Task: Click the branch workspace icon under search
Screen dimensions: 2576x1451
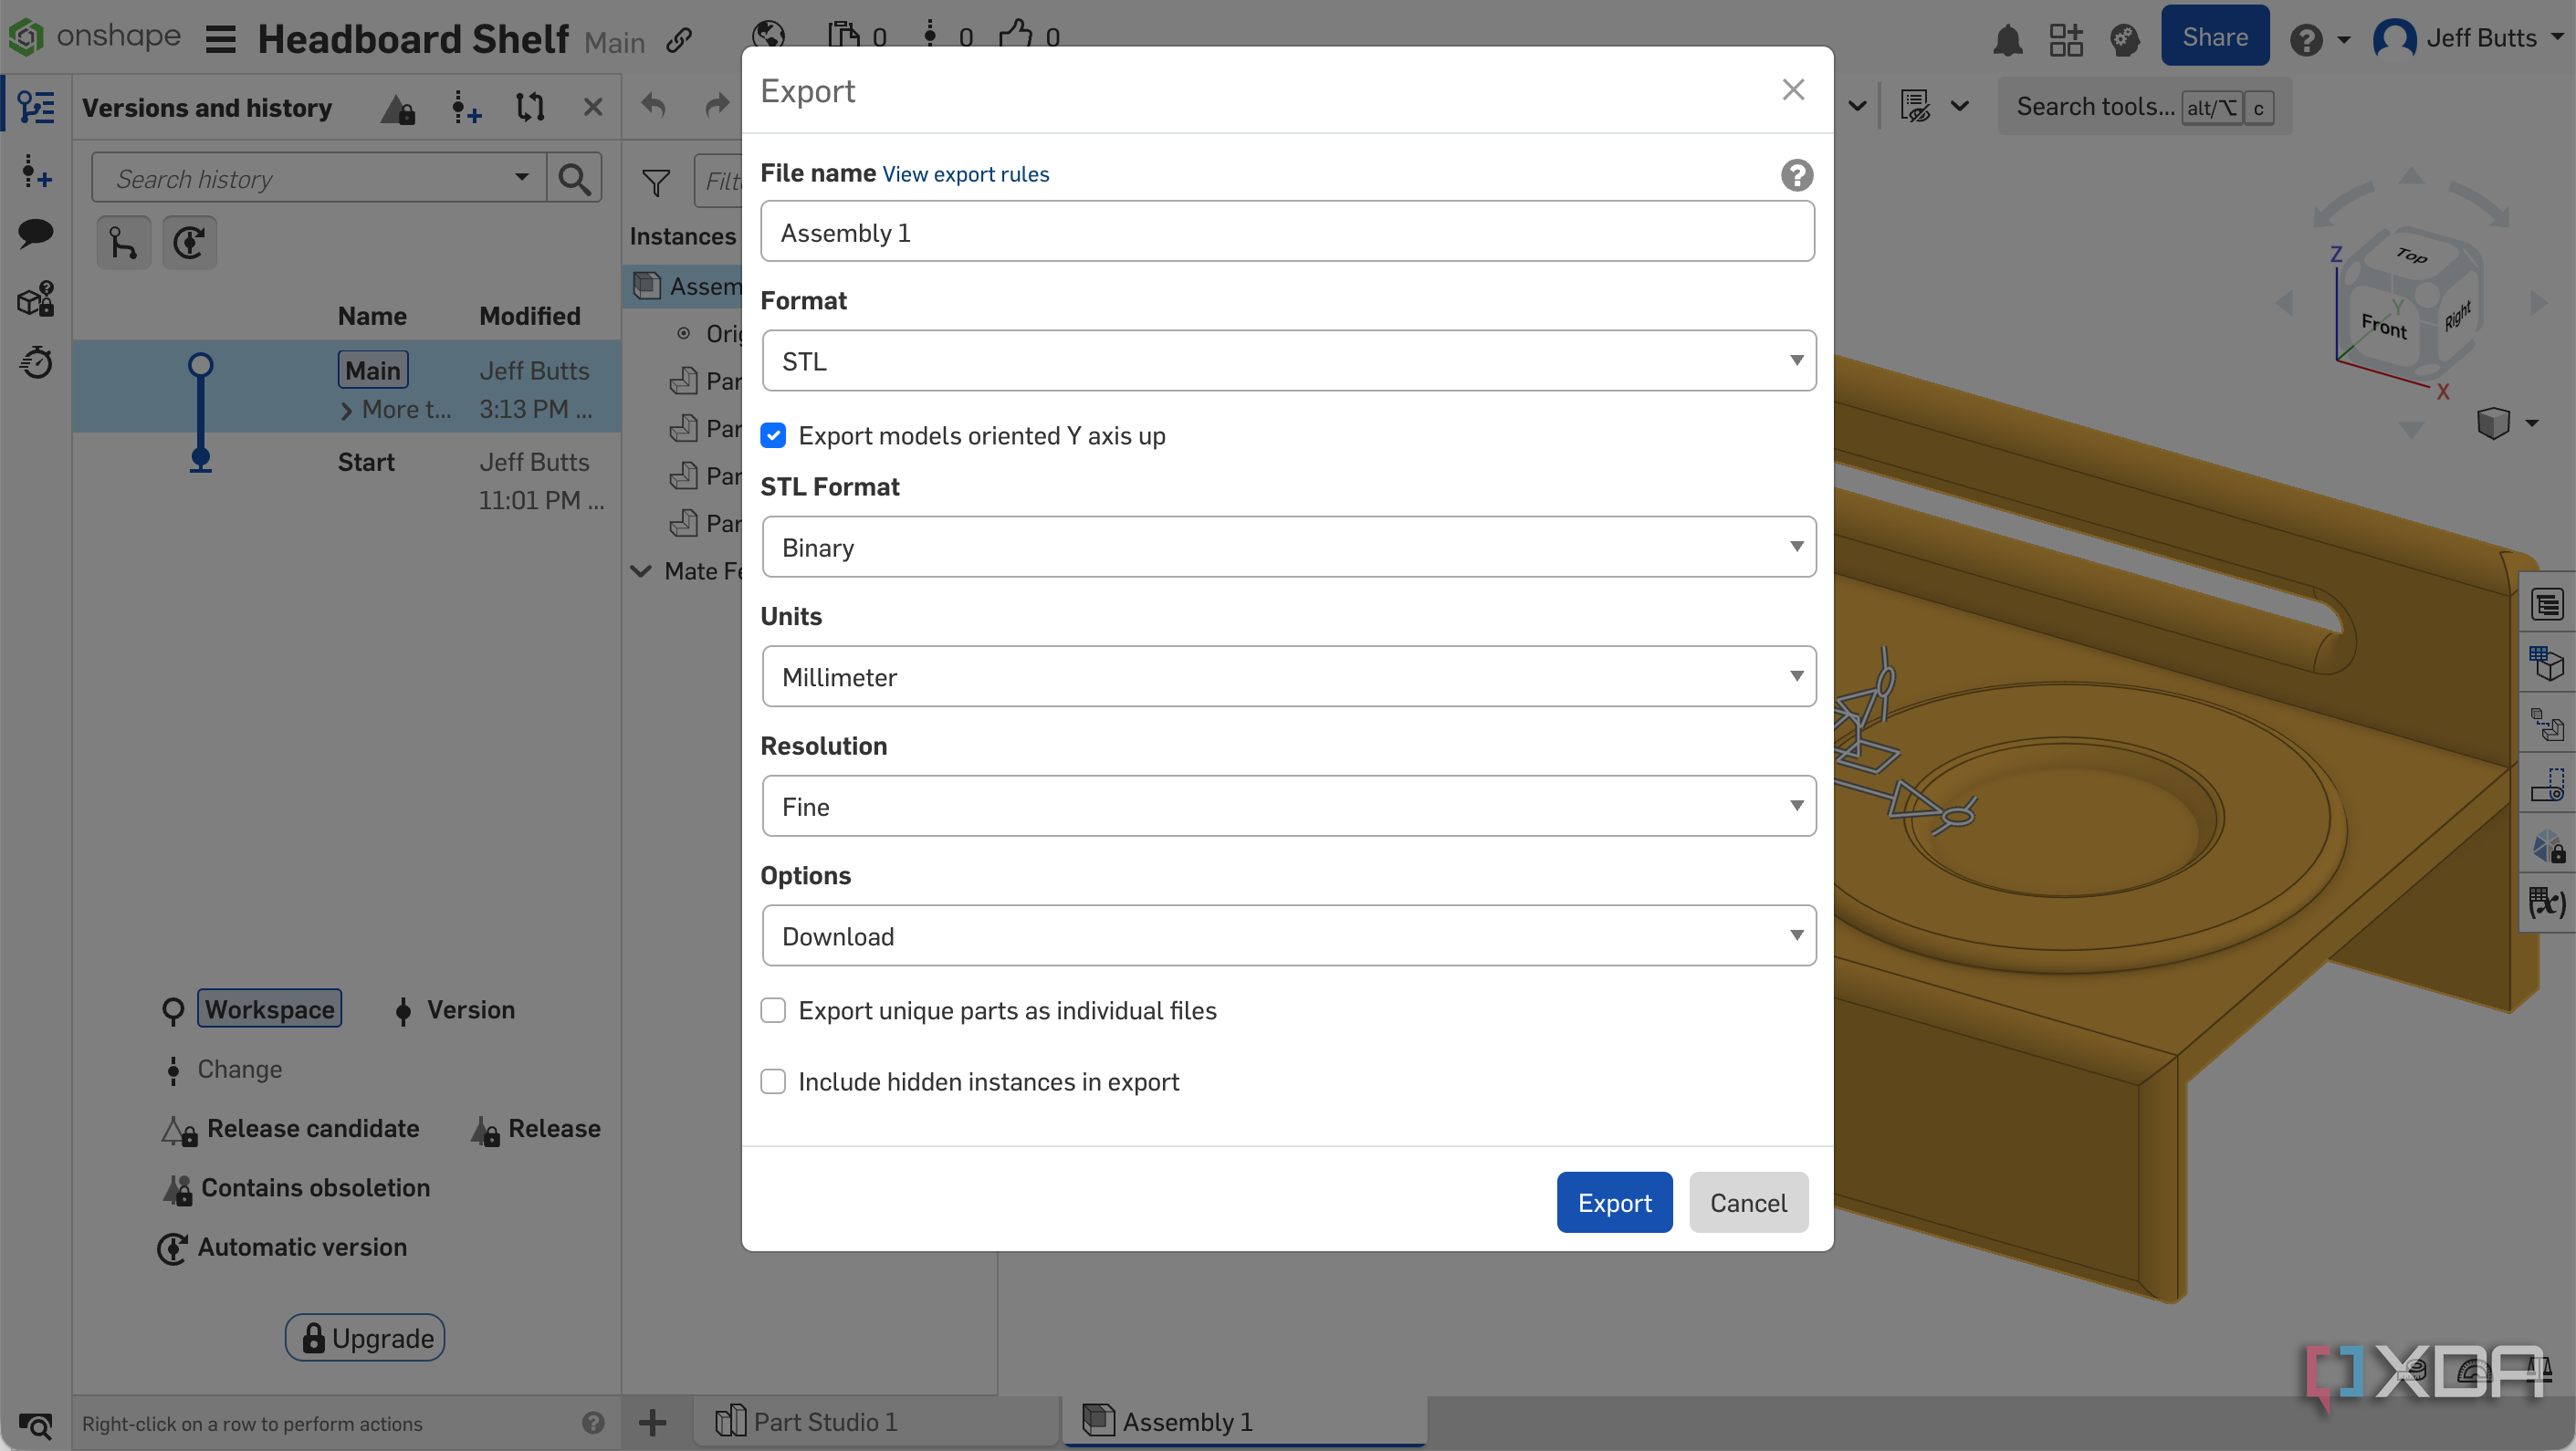Action: (x=123, y=243)
